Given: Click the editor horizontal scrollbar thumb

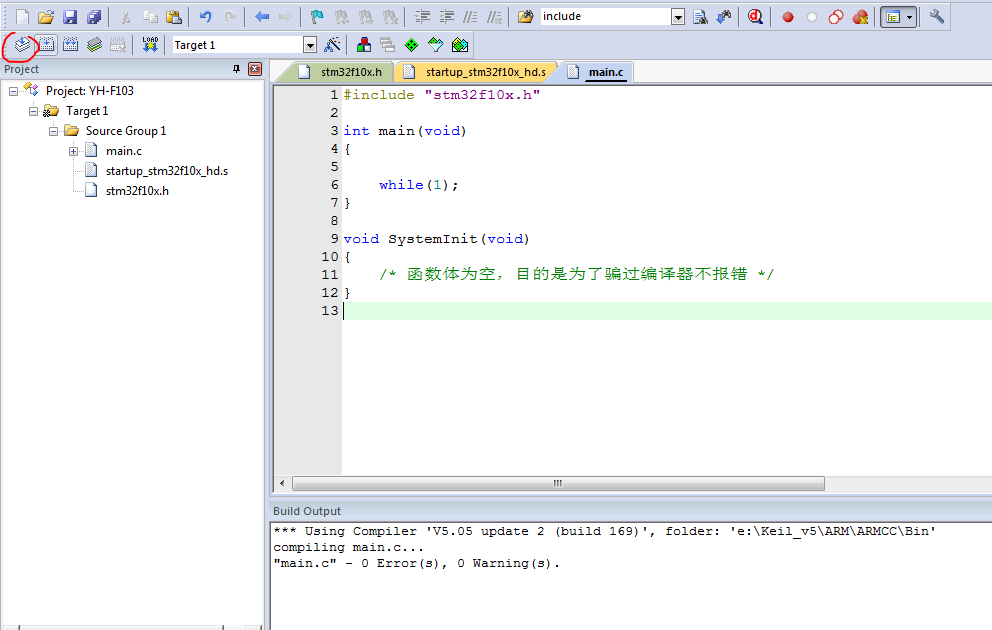Looking at the screenshot, I should [x=557, y=483].
